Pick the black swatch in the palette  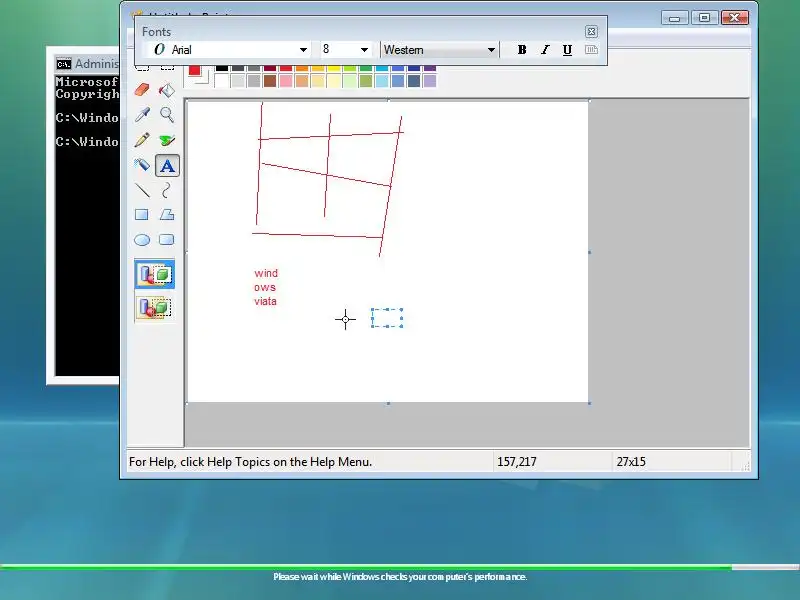222,68
